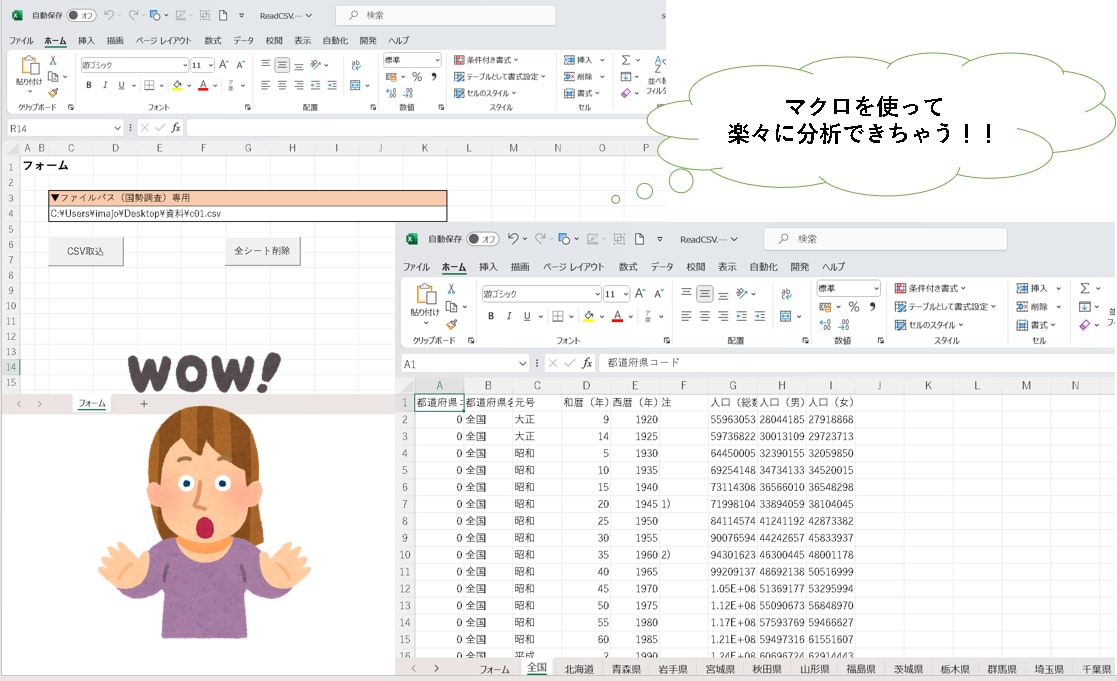
Task: Click Redo arrow in lower-right data window
Action: tap(540, 239)
